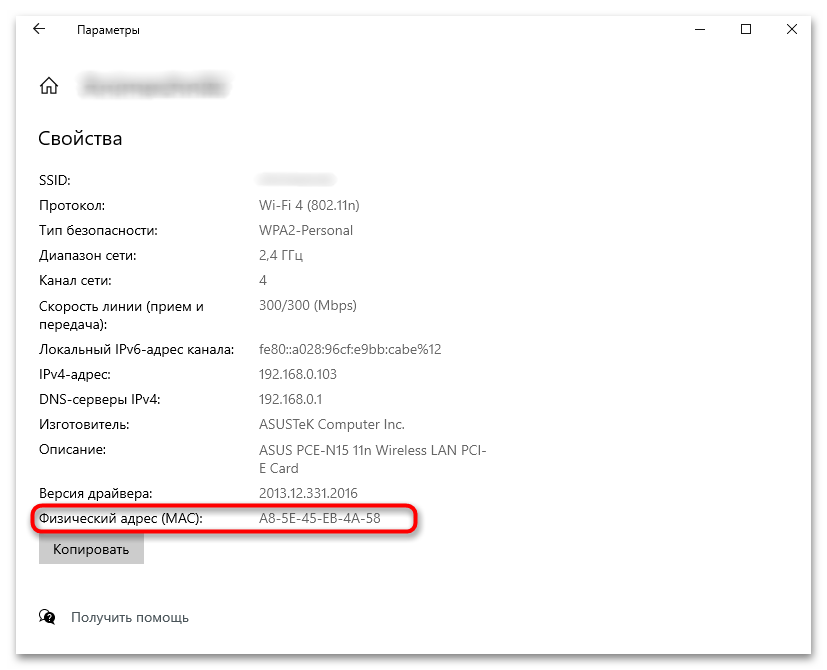Click the Wi-Fi 4 (802.11n) protocol value
The width and height of the screenshot is (827, 670).
tap(309, 205)
